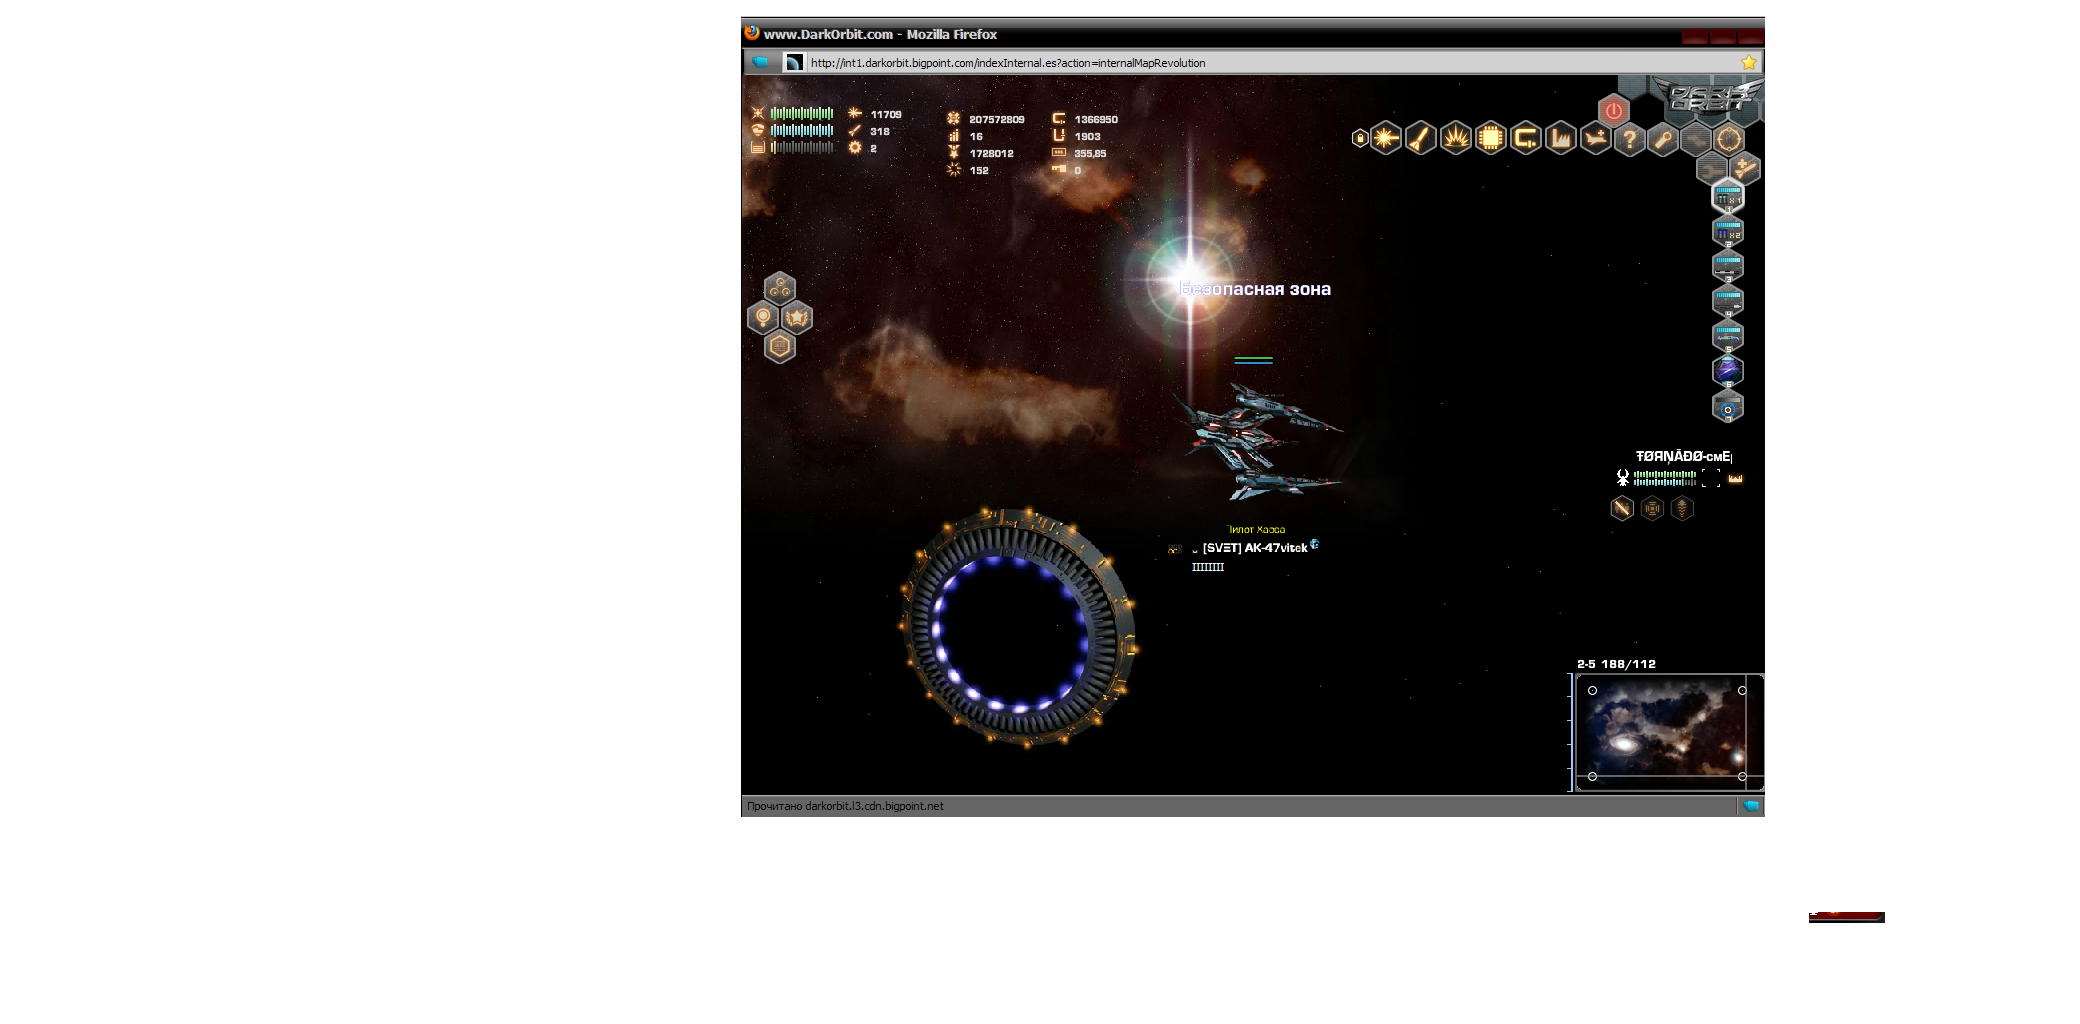Select the laser ammo hexagon icon
The height and width of the screenshot is (1024, 2080).
pyautogui.click(x=1386, y=139)
